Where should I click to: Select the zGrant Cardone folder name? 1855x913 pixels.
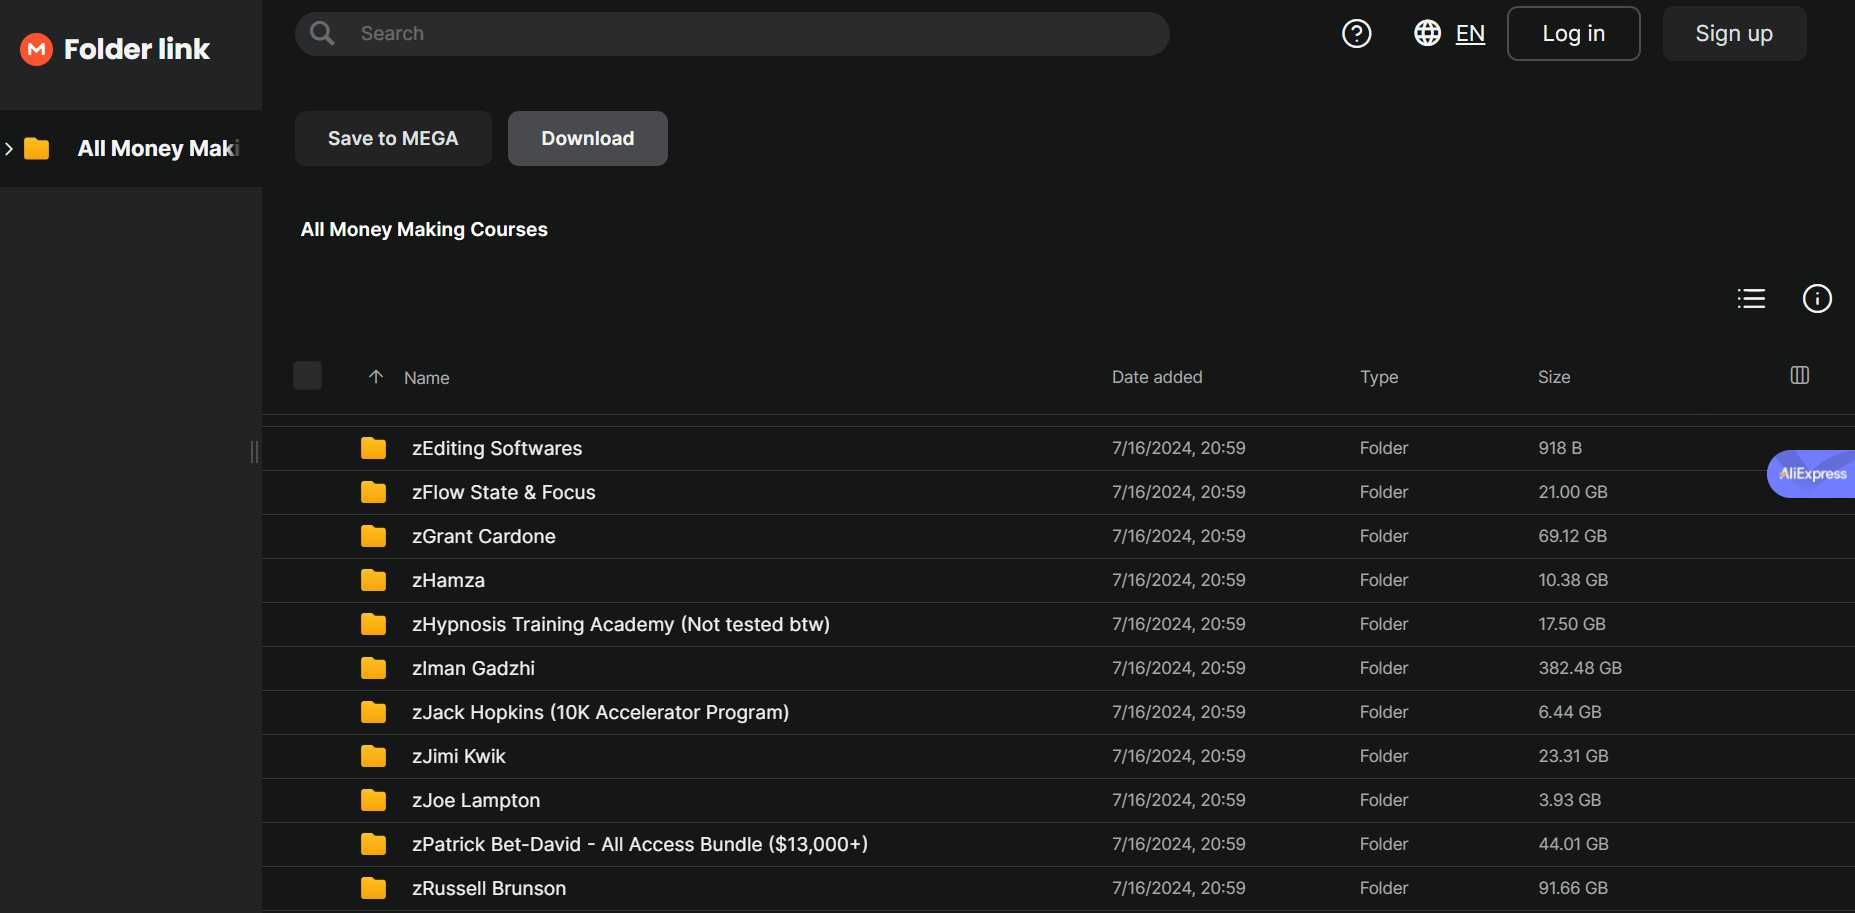483,536
